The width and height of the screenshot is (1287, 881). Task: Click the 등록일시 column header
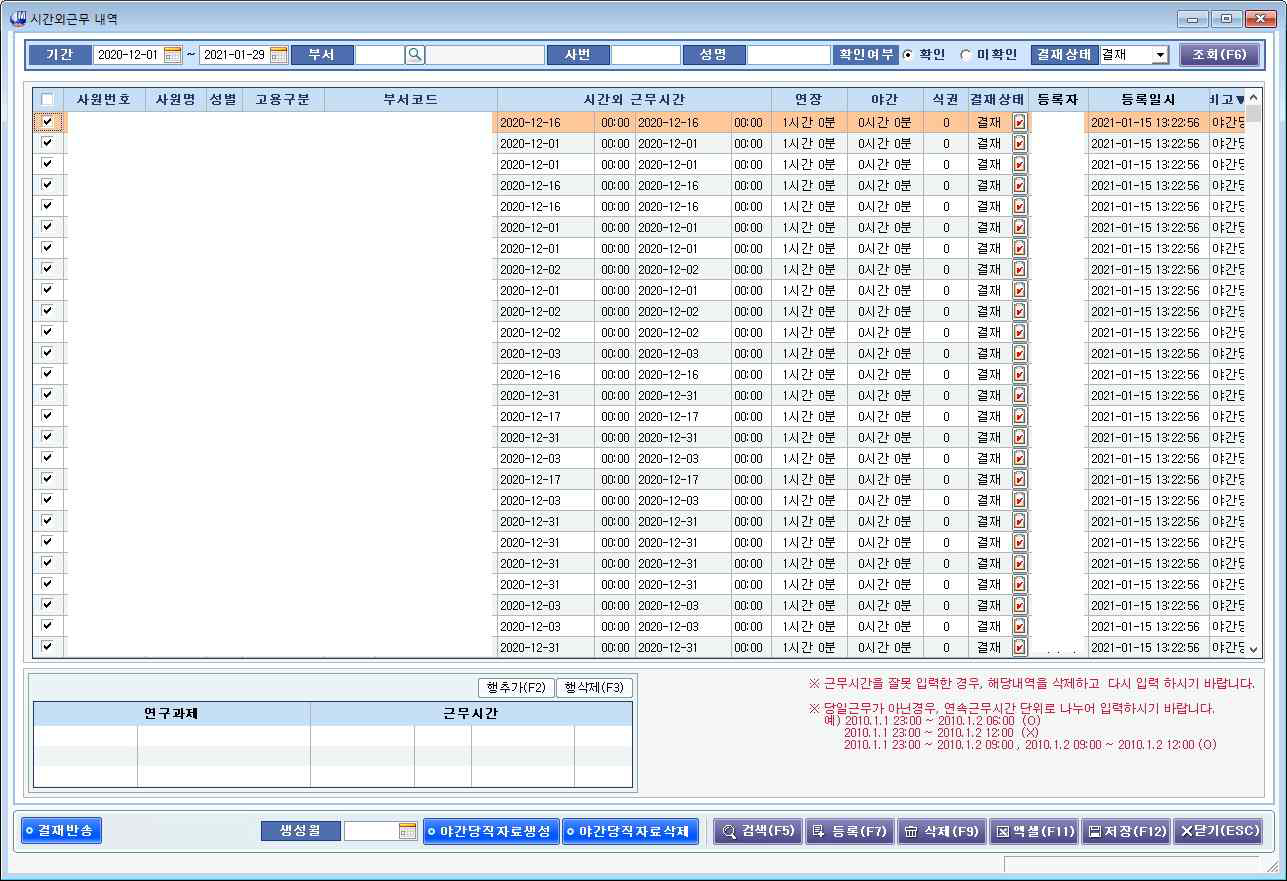click(x=1148, y=99)
